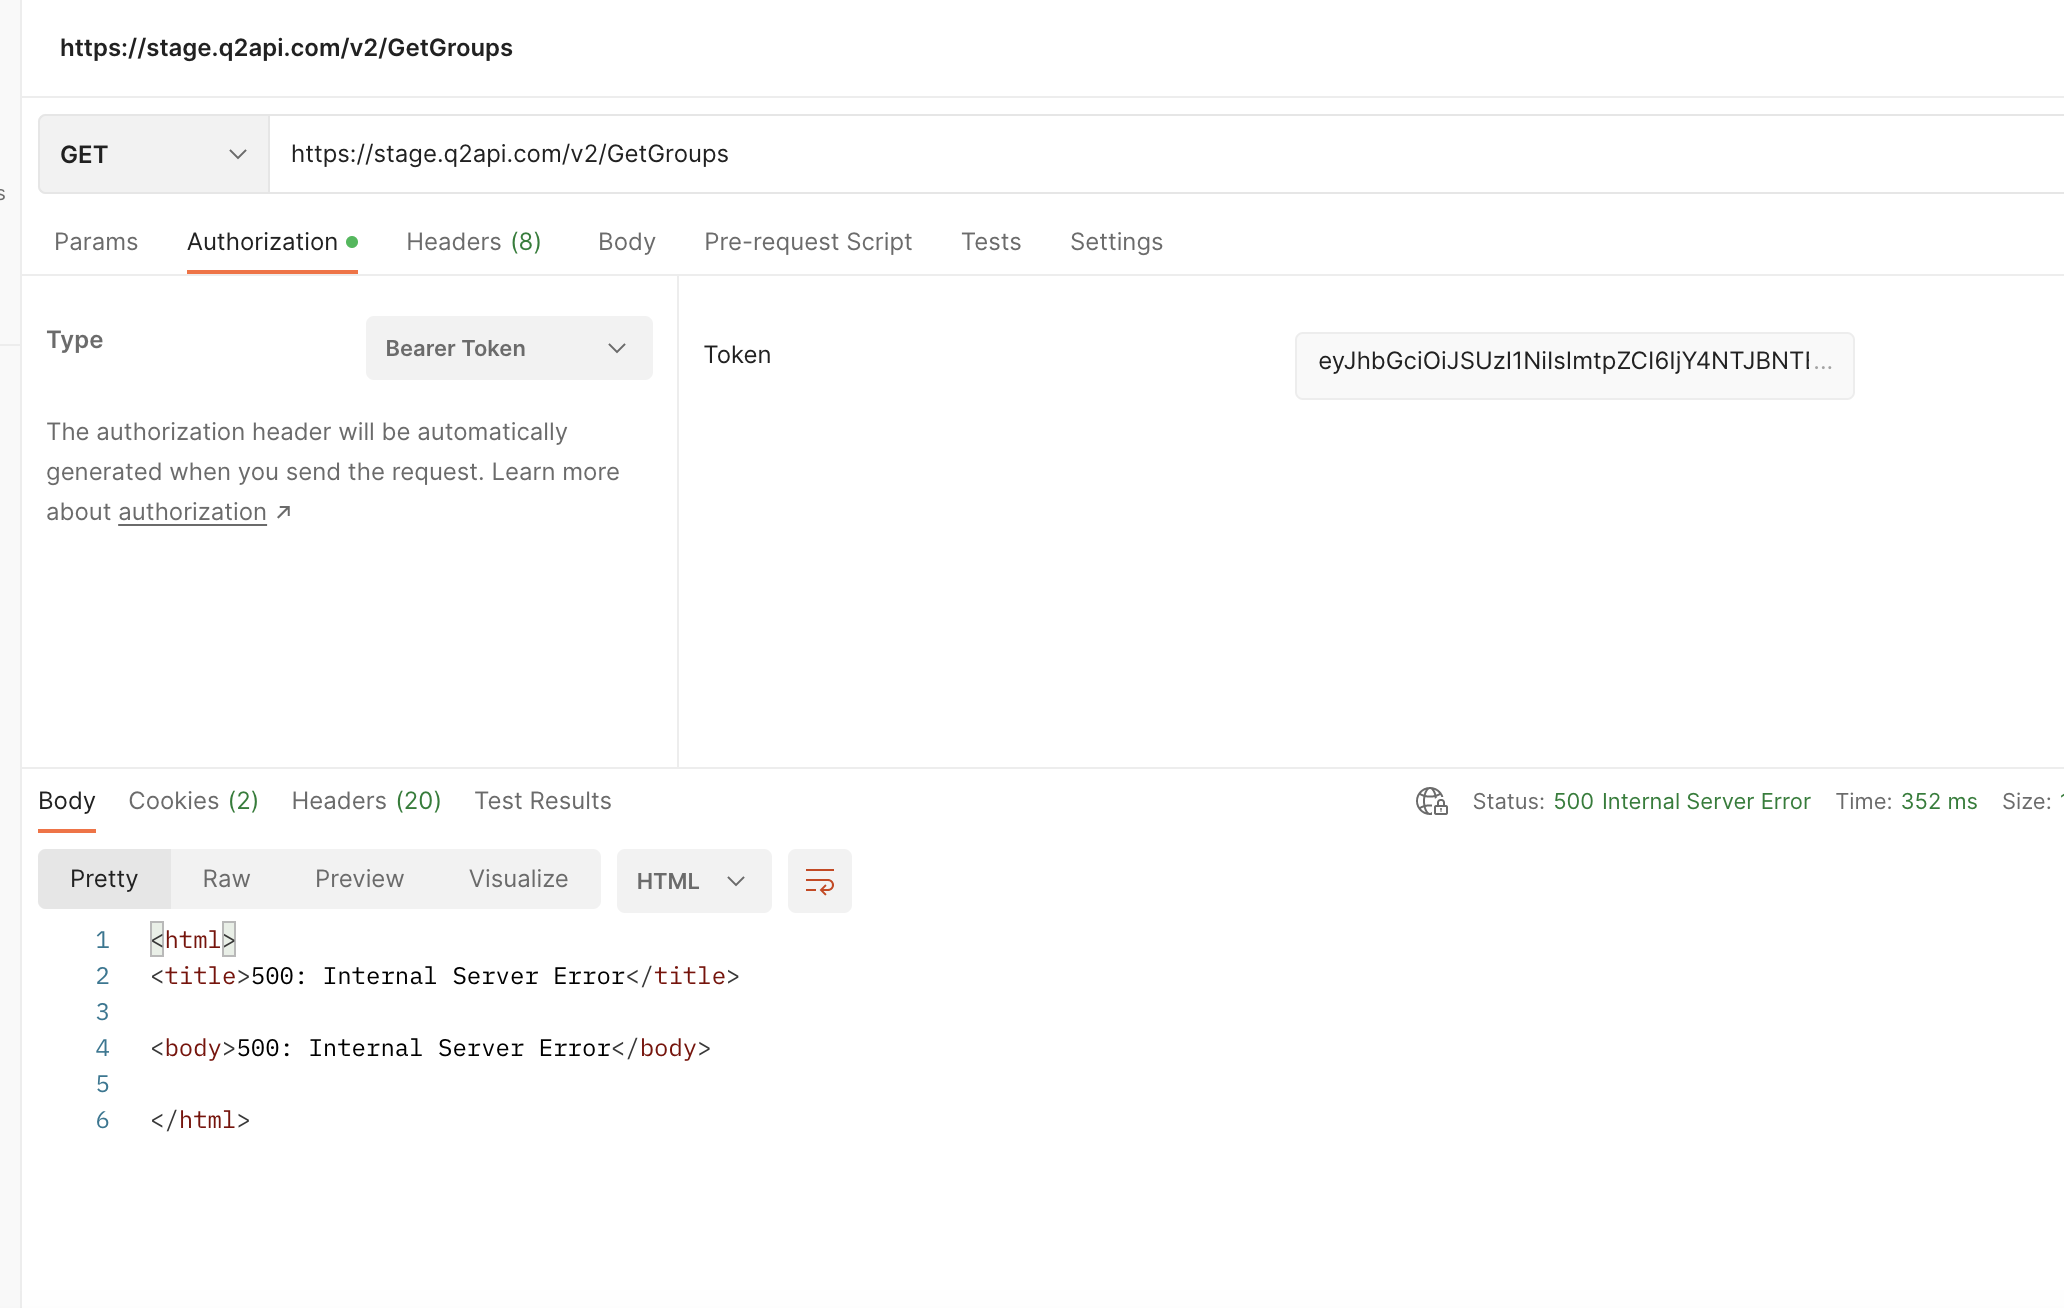
Task: Switch to the Preview view
Action: (x=360, y=879)
